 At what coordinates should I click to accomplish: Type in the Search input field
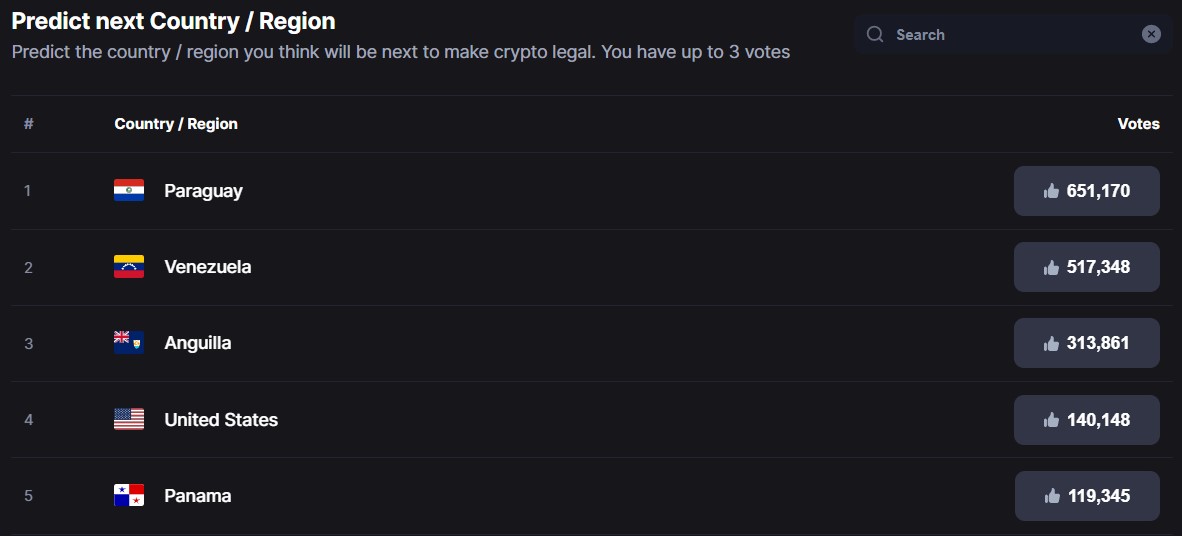(x=1010, y=35)
